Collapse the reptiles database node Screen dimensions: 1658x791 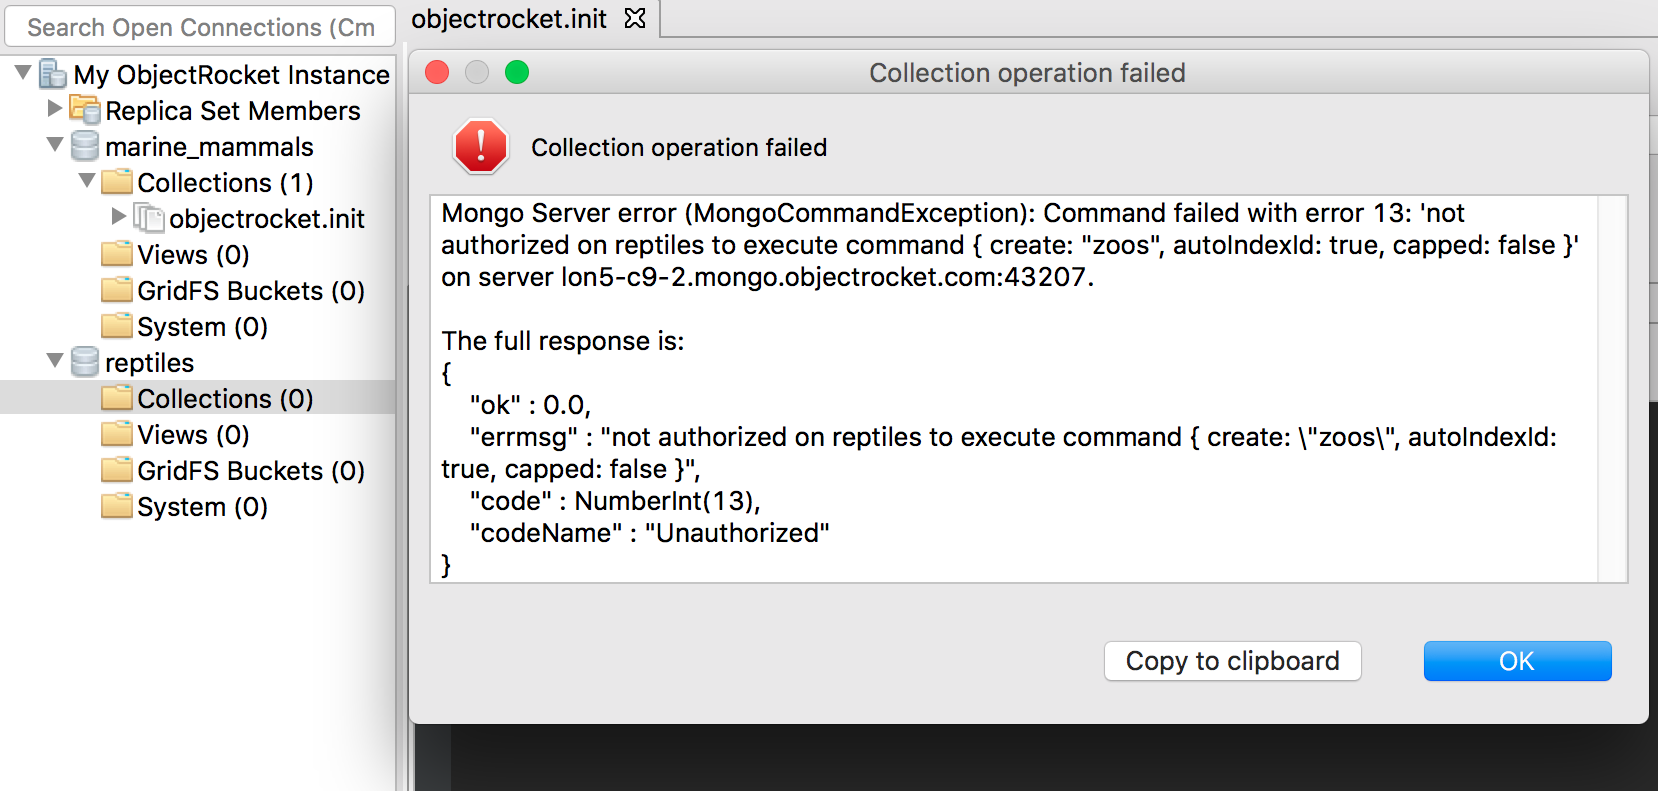point(54,362)
